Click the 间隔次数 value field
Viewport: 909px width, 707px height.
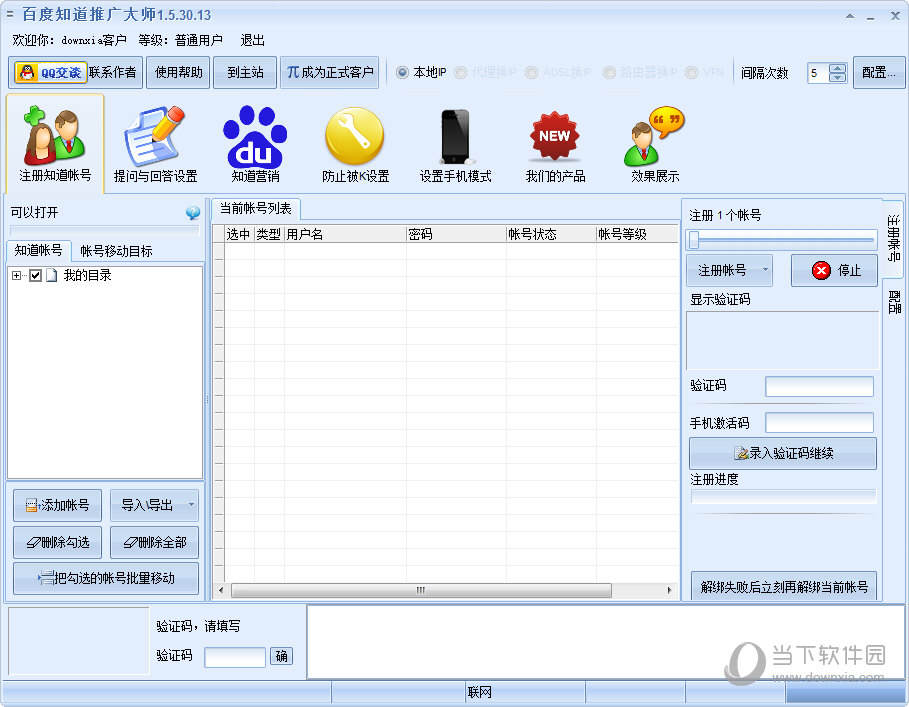click(x=819, y=73)
